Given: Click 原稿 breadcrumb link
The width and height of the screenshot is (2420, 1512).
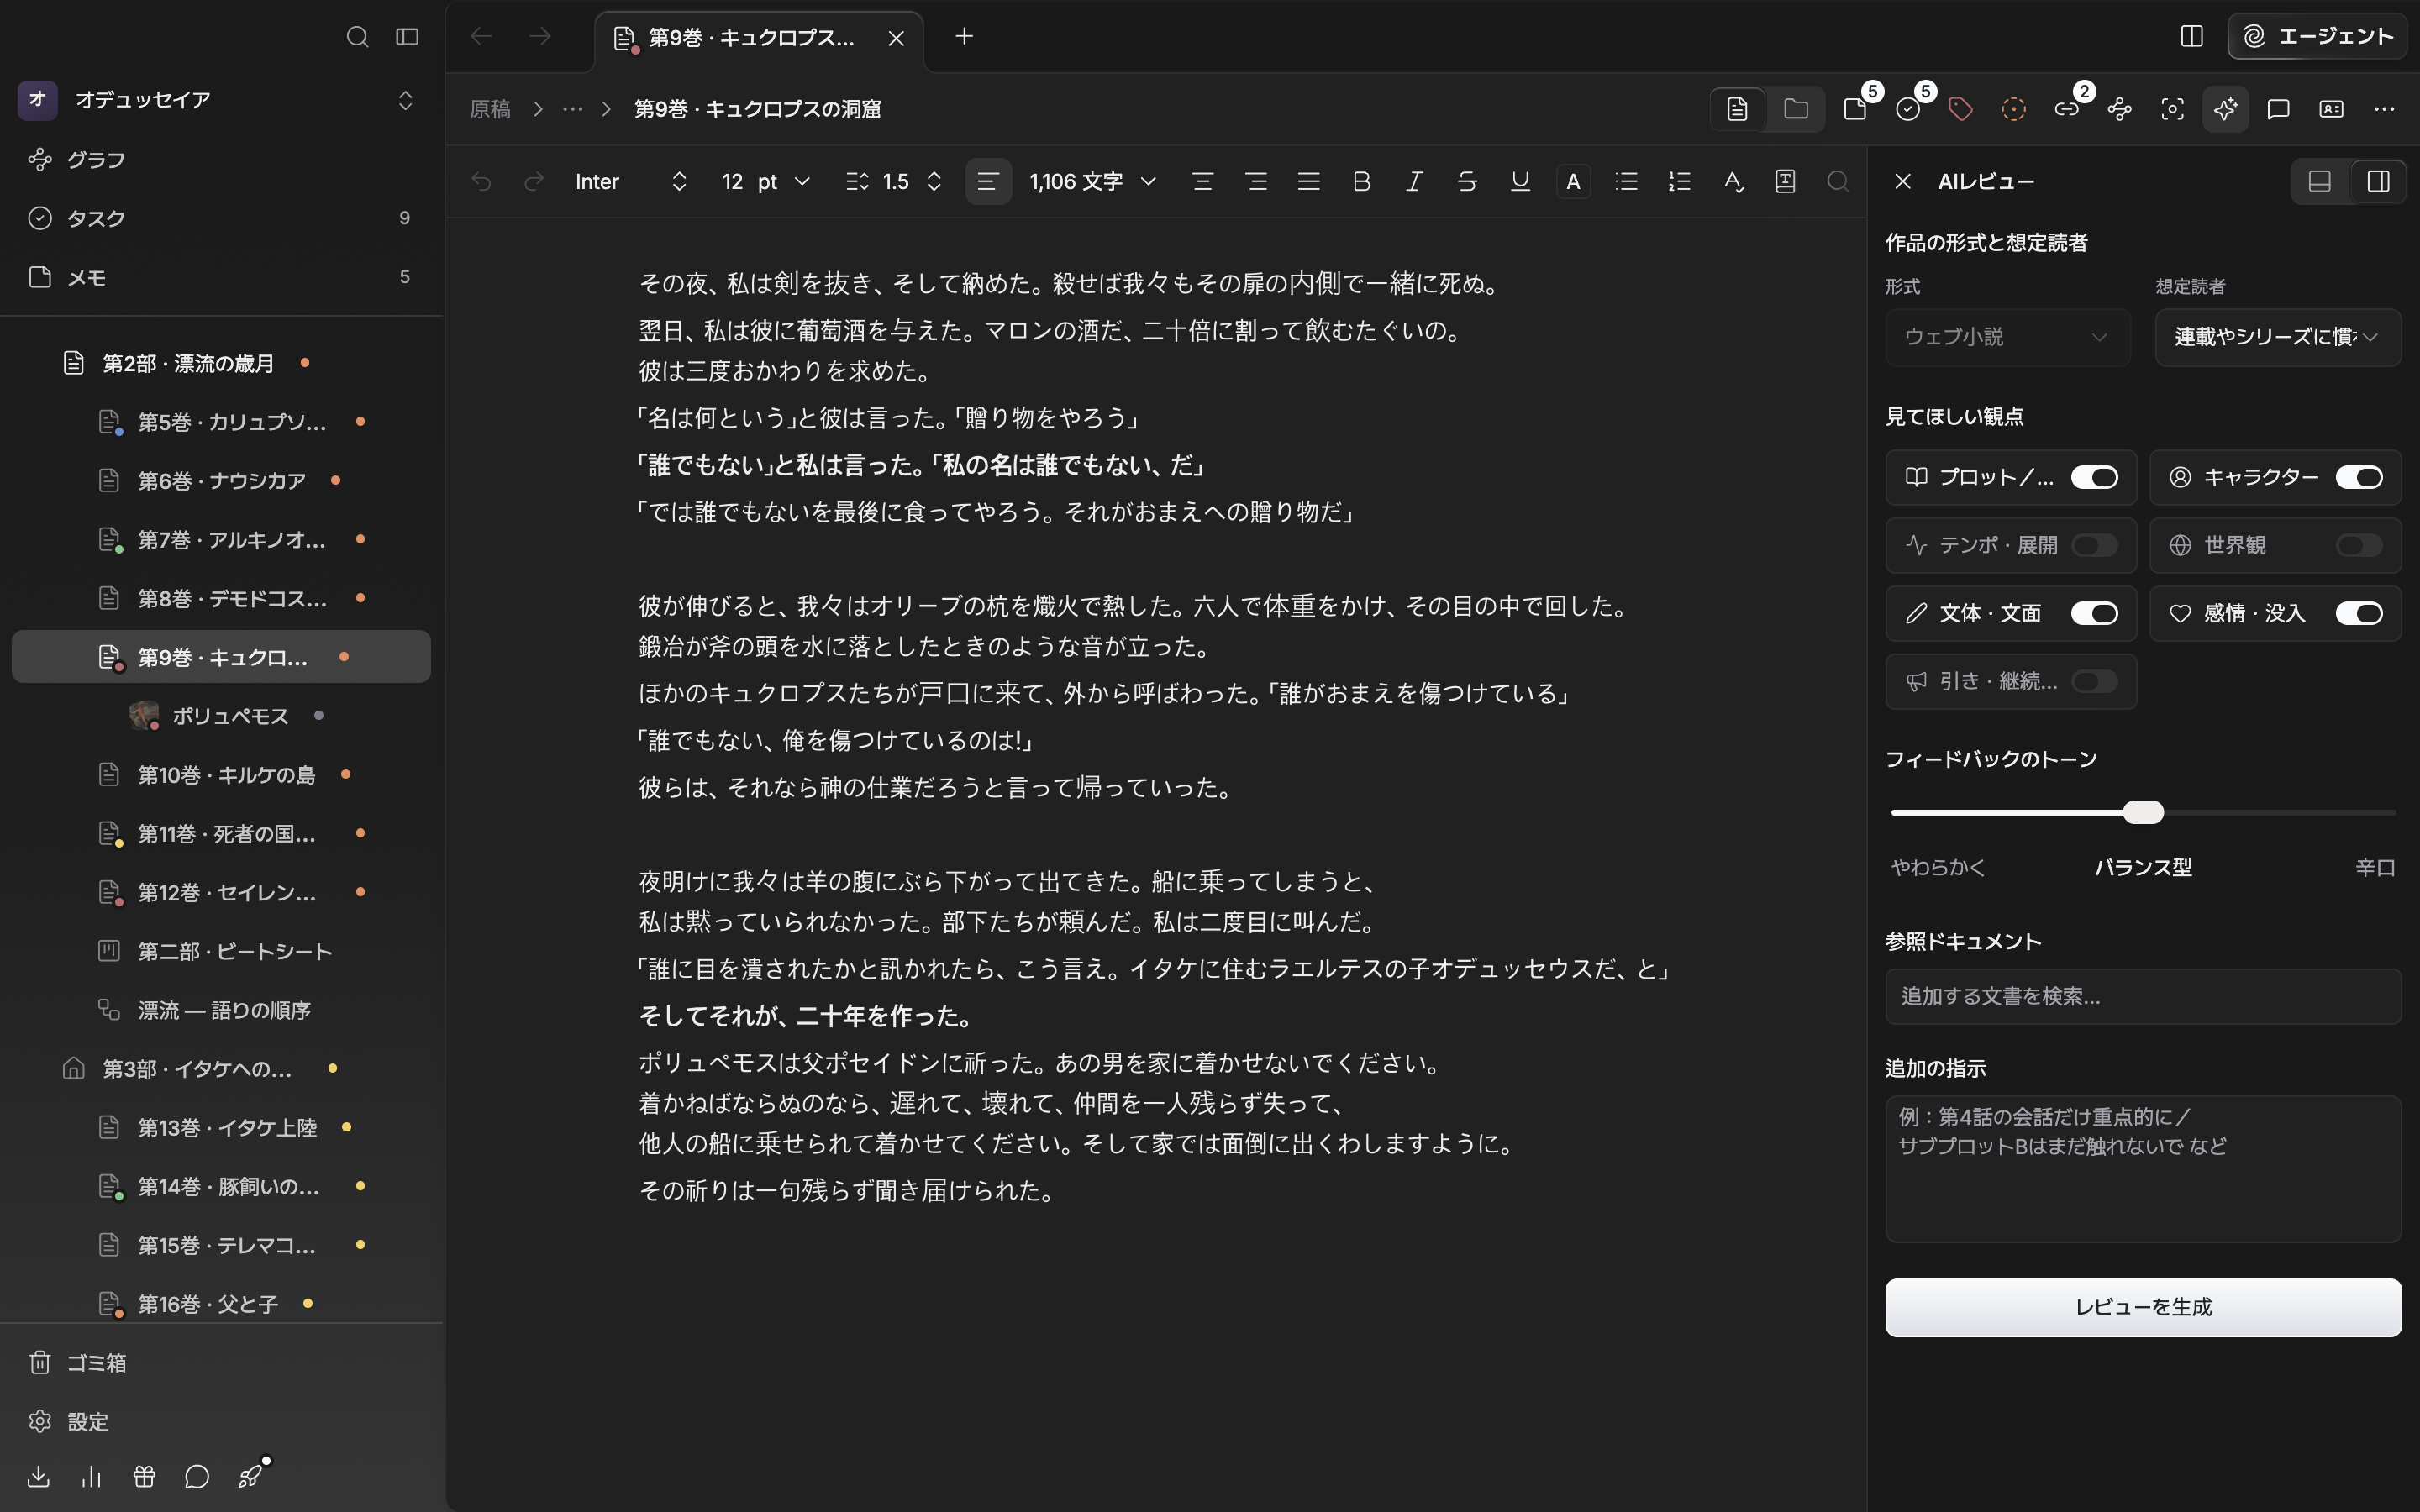Looking at the screenshot, I should coord(490,109).
